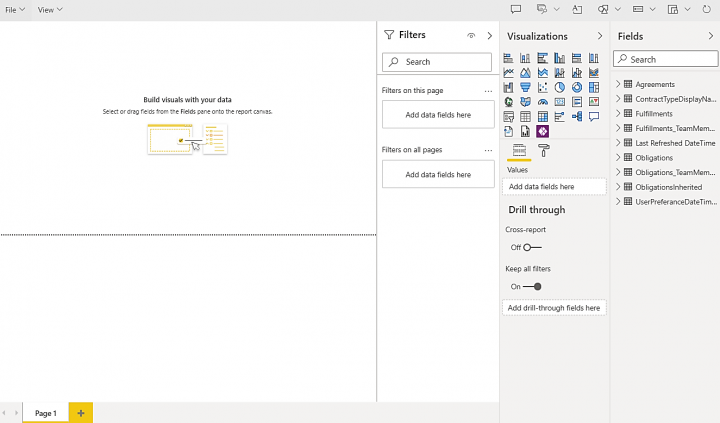Insert a text box from toolbar
Screen dimensions: 720x423
click(577, 9)
